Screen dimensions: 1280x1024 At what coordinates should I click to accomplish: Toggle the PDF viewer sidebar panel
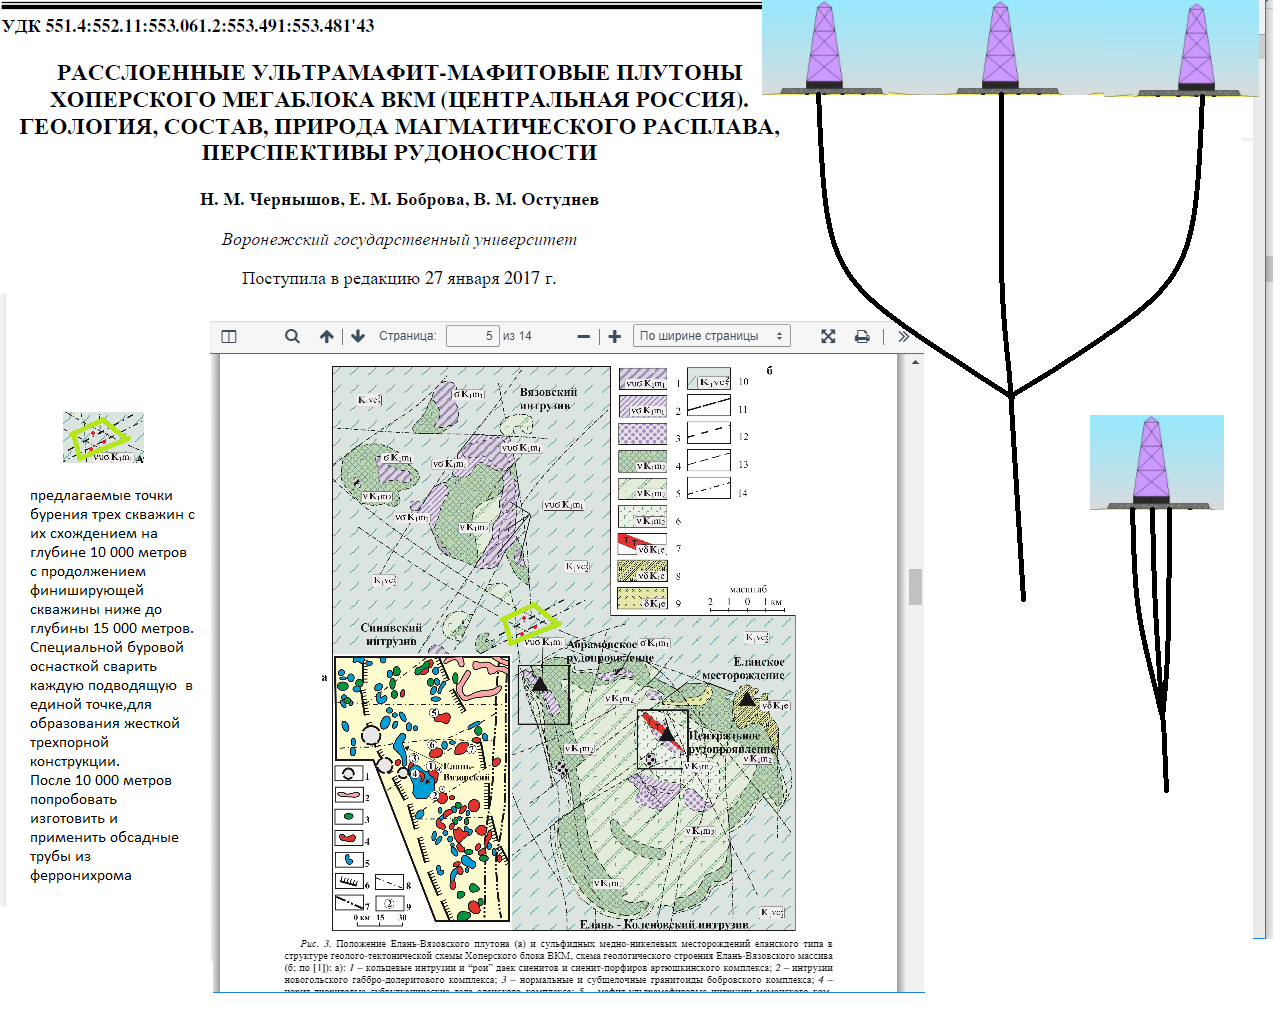(229, 337)
